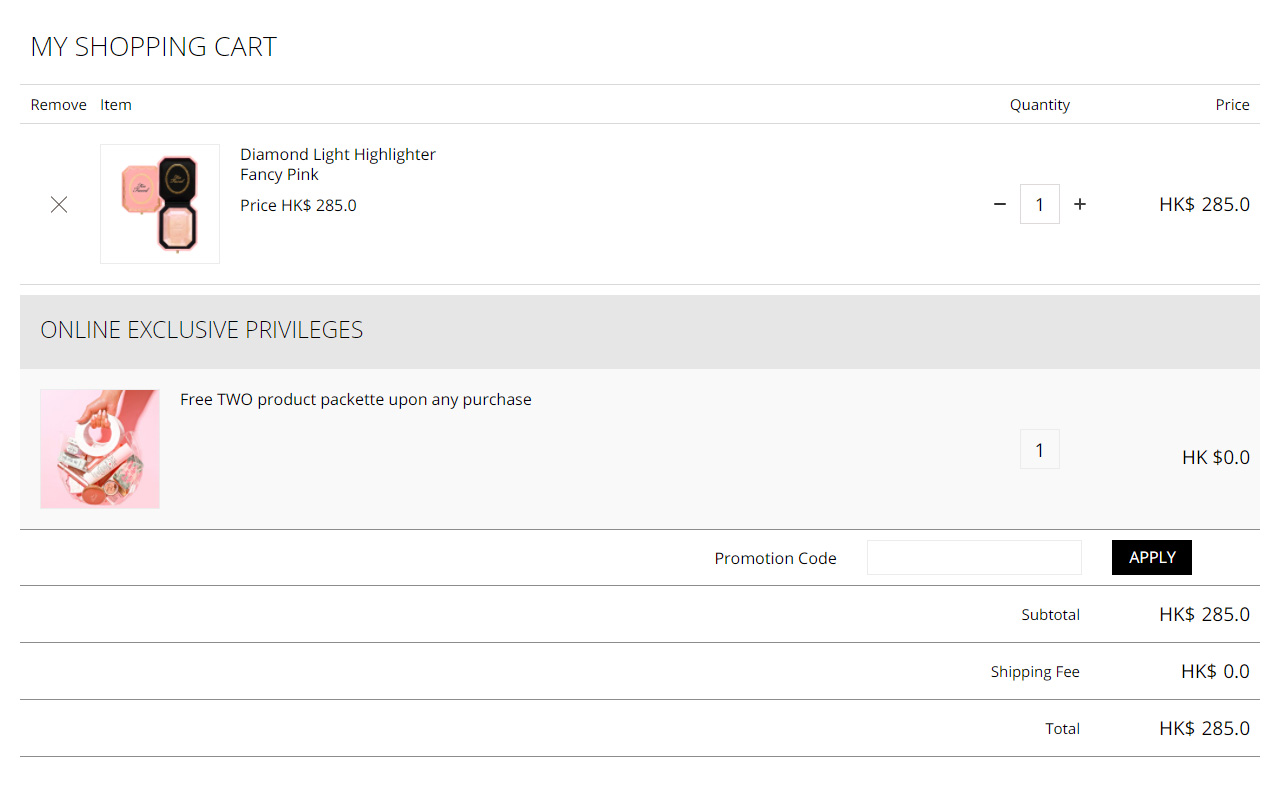1280x800 pixels.
Task: Increase quantity with the plus icon
Action: tap(1080, 204)
